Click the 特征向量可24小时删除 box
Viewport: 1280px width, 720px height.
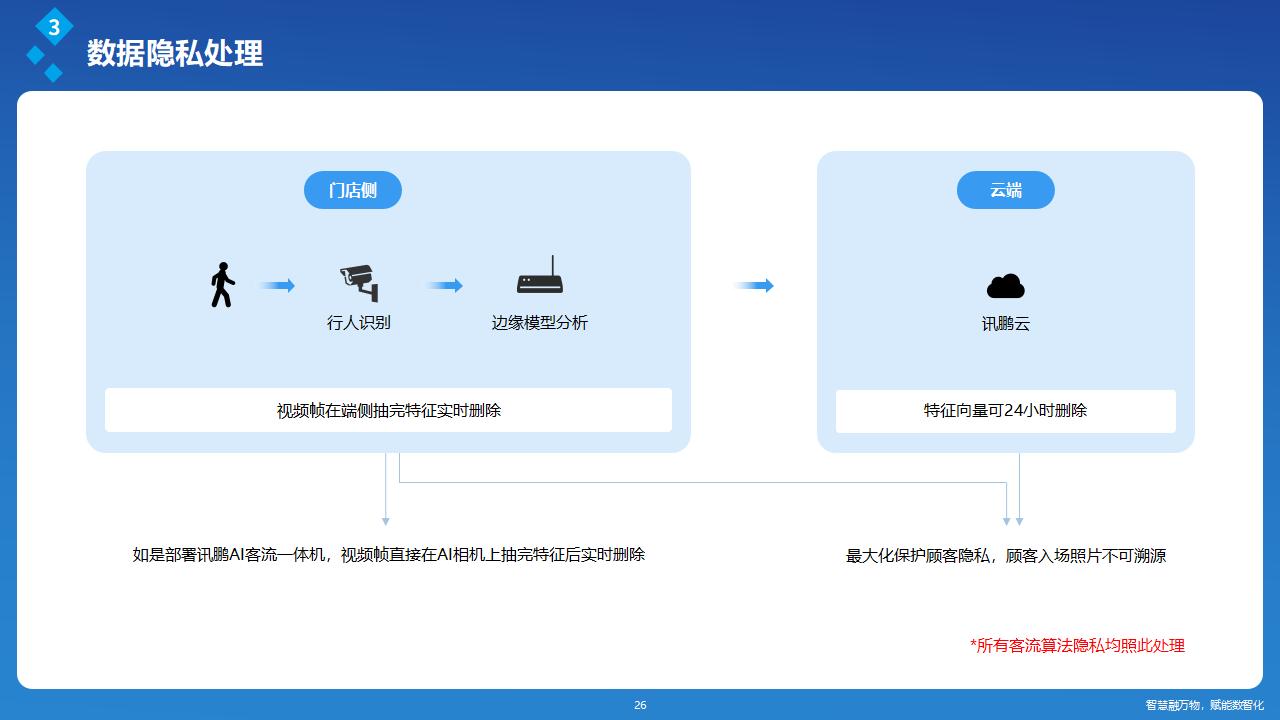(x=1006, y=410)
